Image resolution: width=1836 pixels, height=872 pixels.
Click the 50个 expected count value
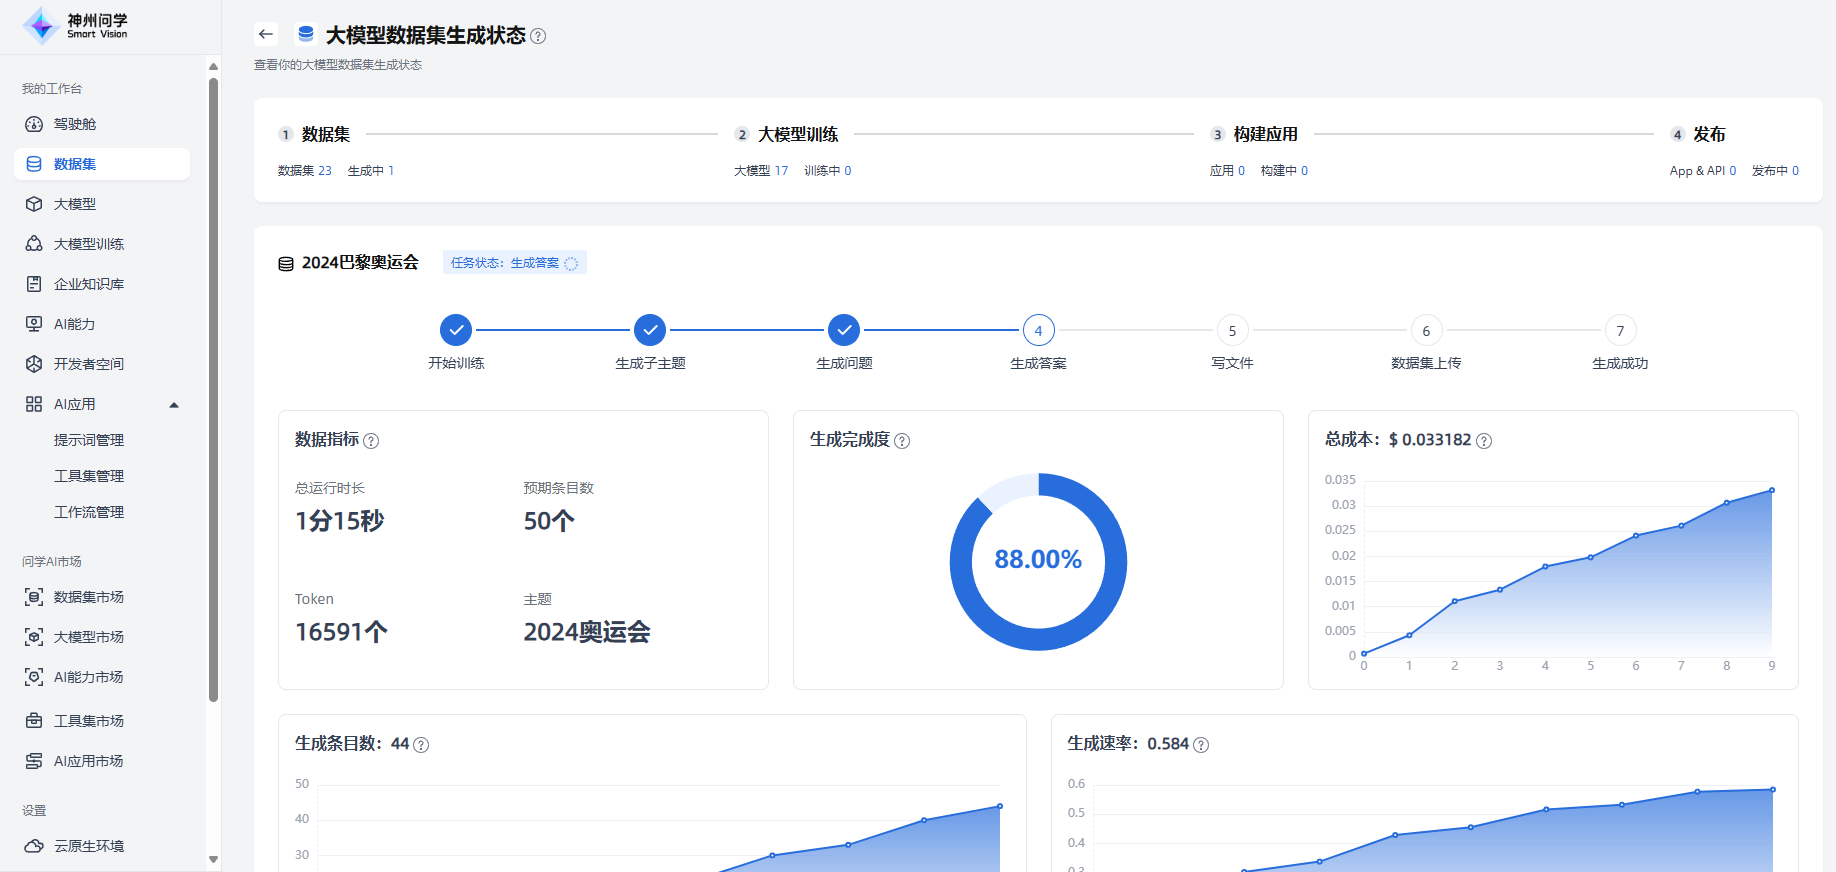549,521
